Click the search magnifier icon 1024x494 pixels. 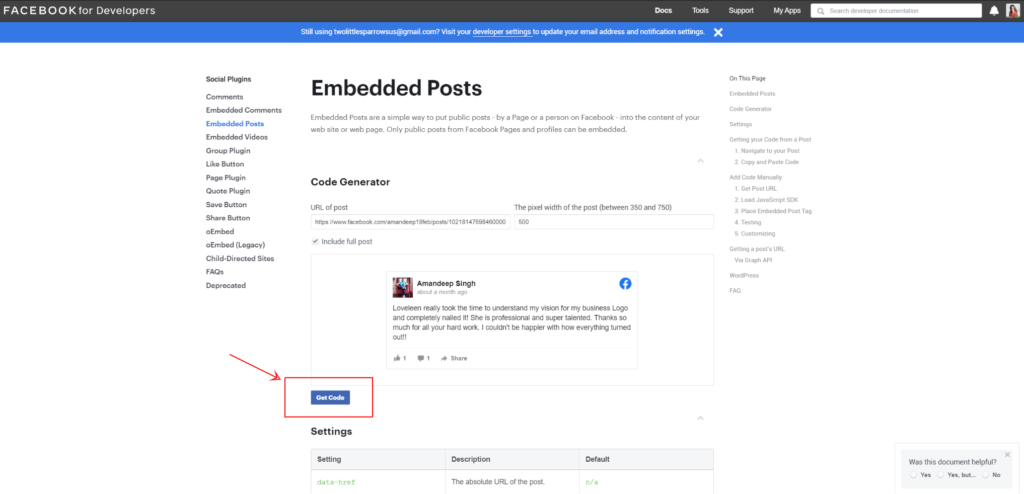[820, 11]
